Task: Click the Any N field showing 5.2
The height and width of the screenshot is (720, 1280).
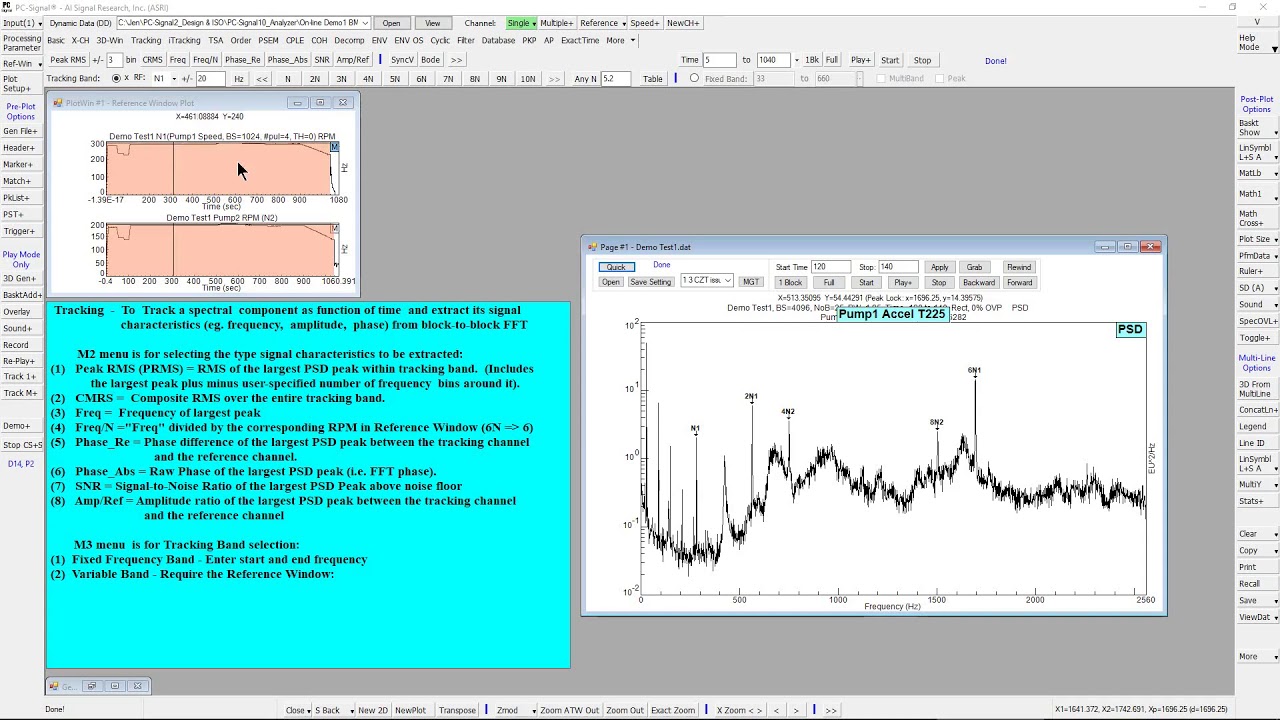Action: [614, 79]
